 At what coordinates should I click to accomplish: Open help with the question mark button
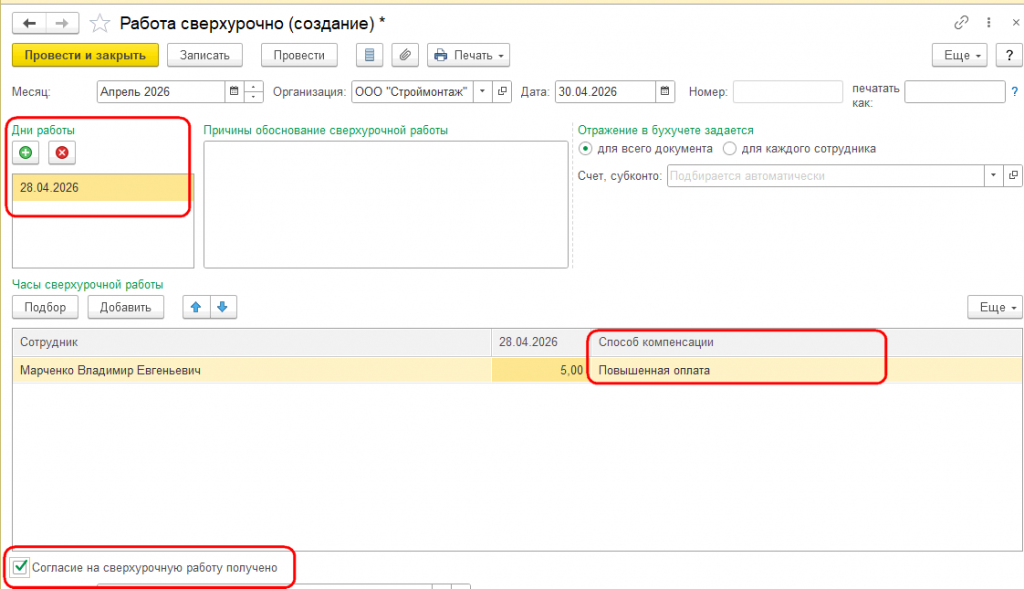[x=1009, y=56]
